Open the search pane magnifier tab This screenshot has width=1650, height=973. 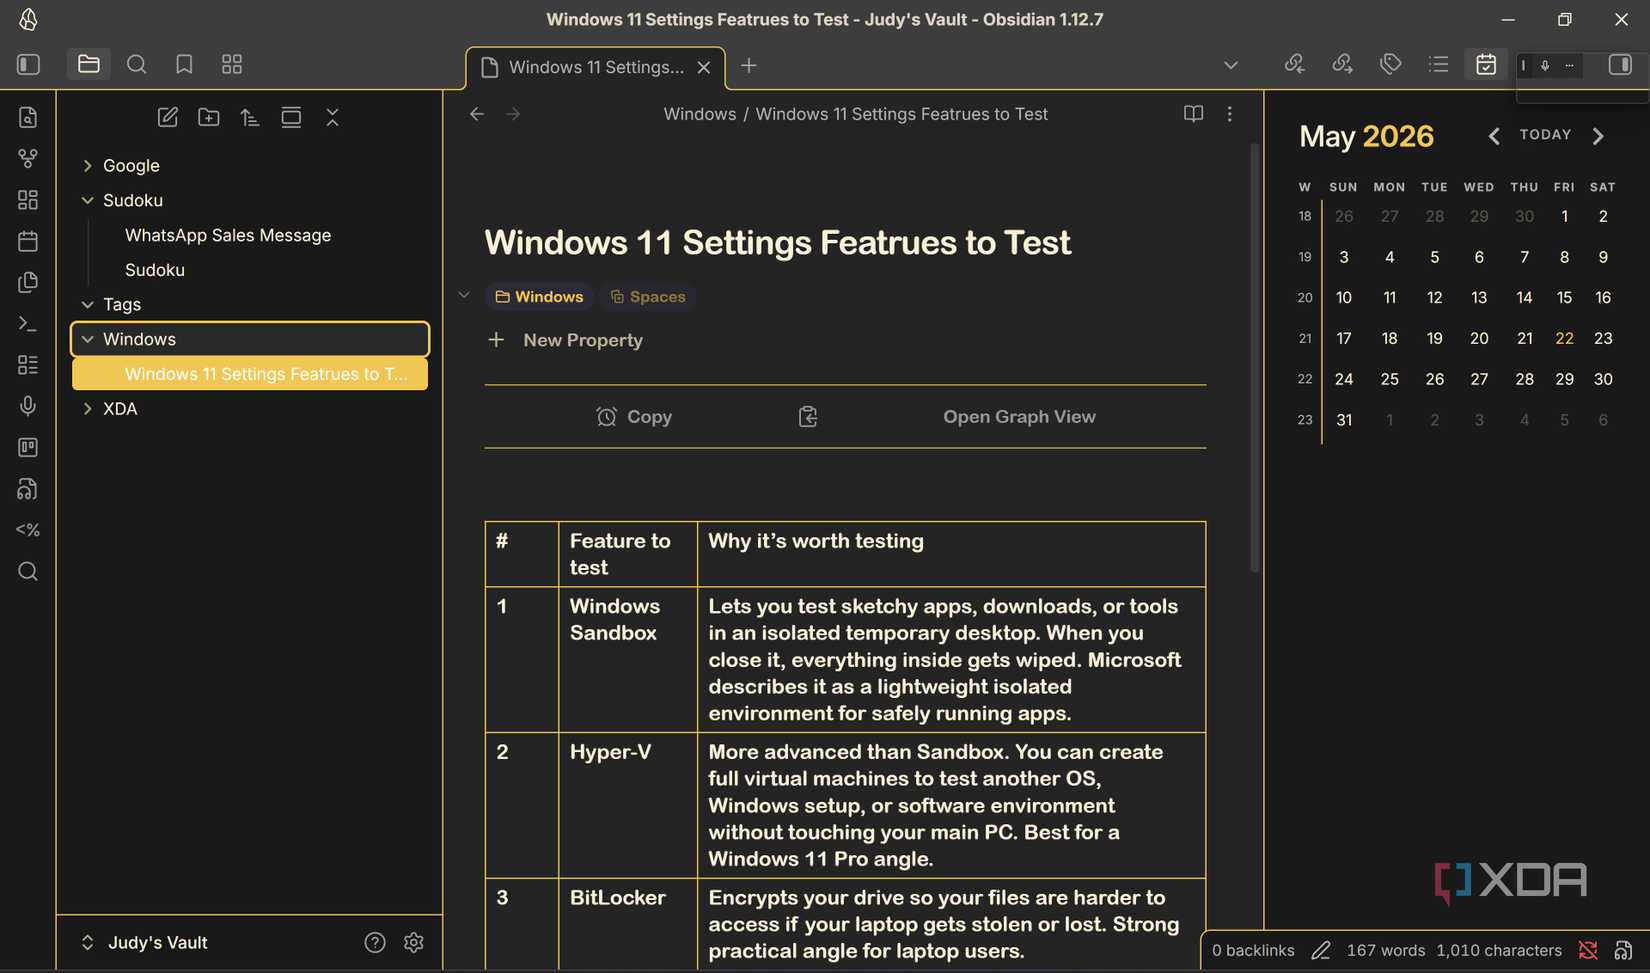coord(137,64)
